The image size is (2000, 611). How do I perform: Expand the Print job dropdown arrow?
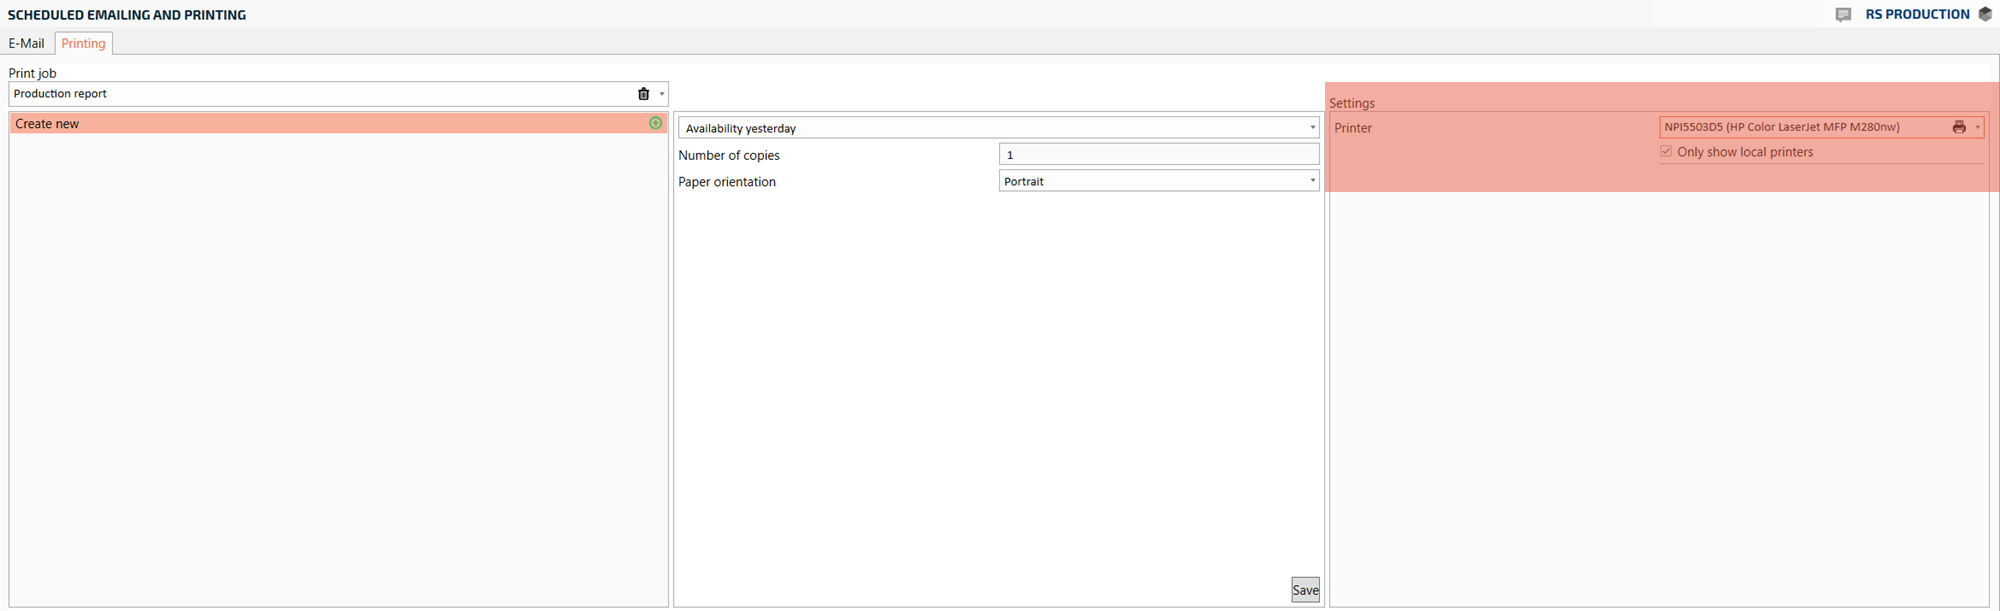(662, 94)
